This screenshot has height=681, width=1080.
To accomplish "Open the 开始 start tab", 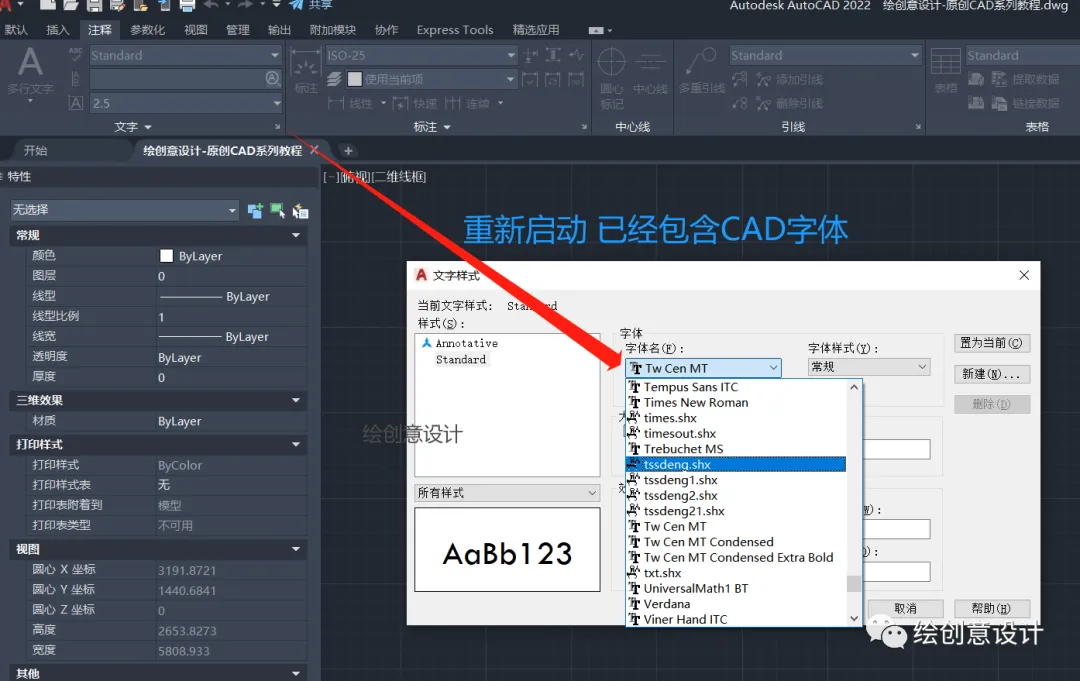I will tap(36, 151).
